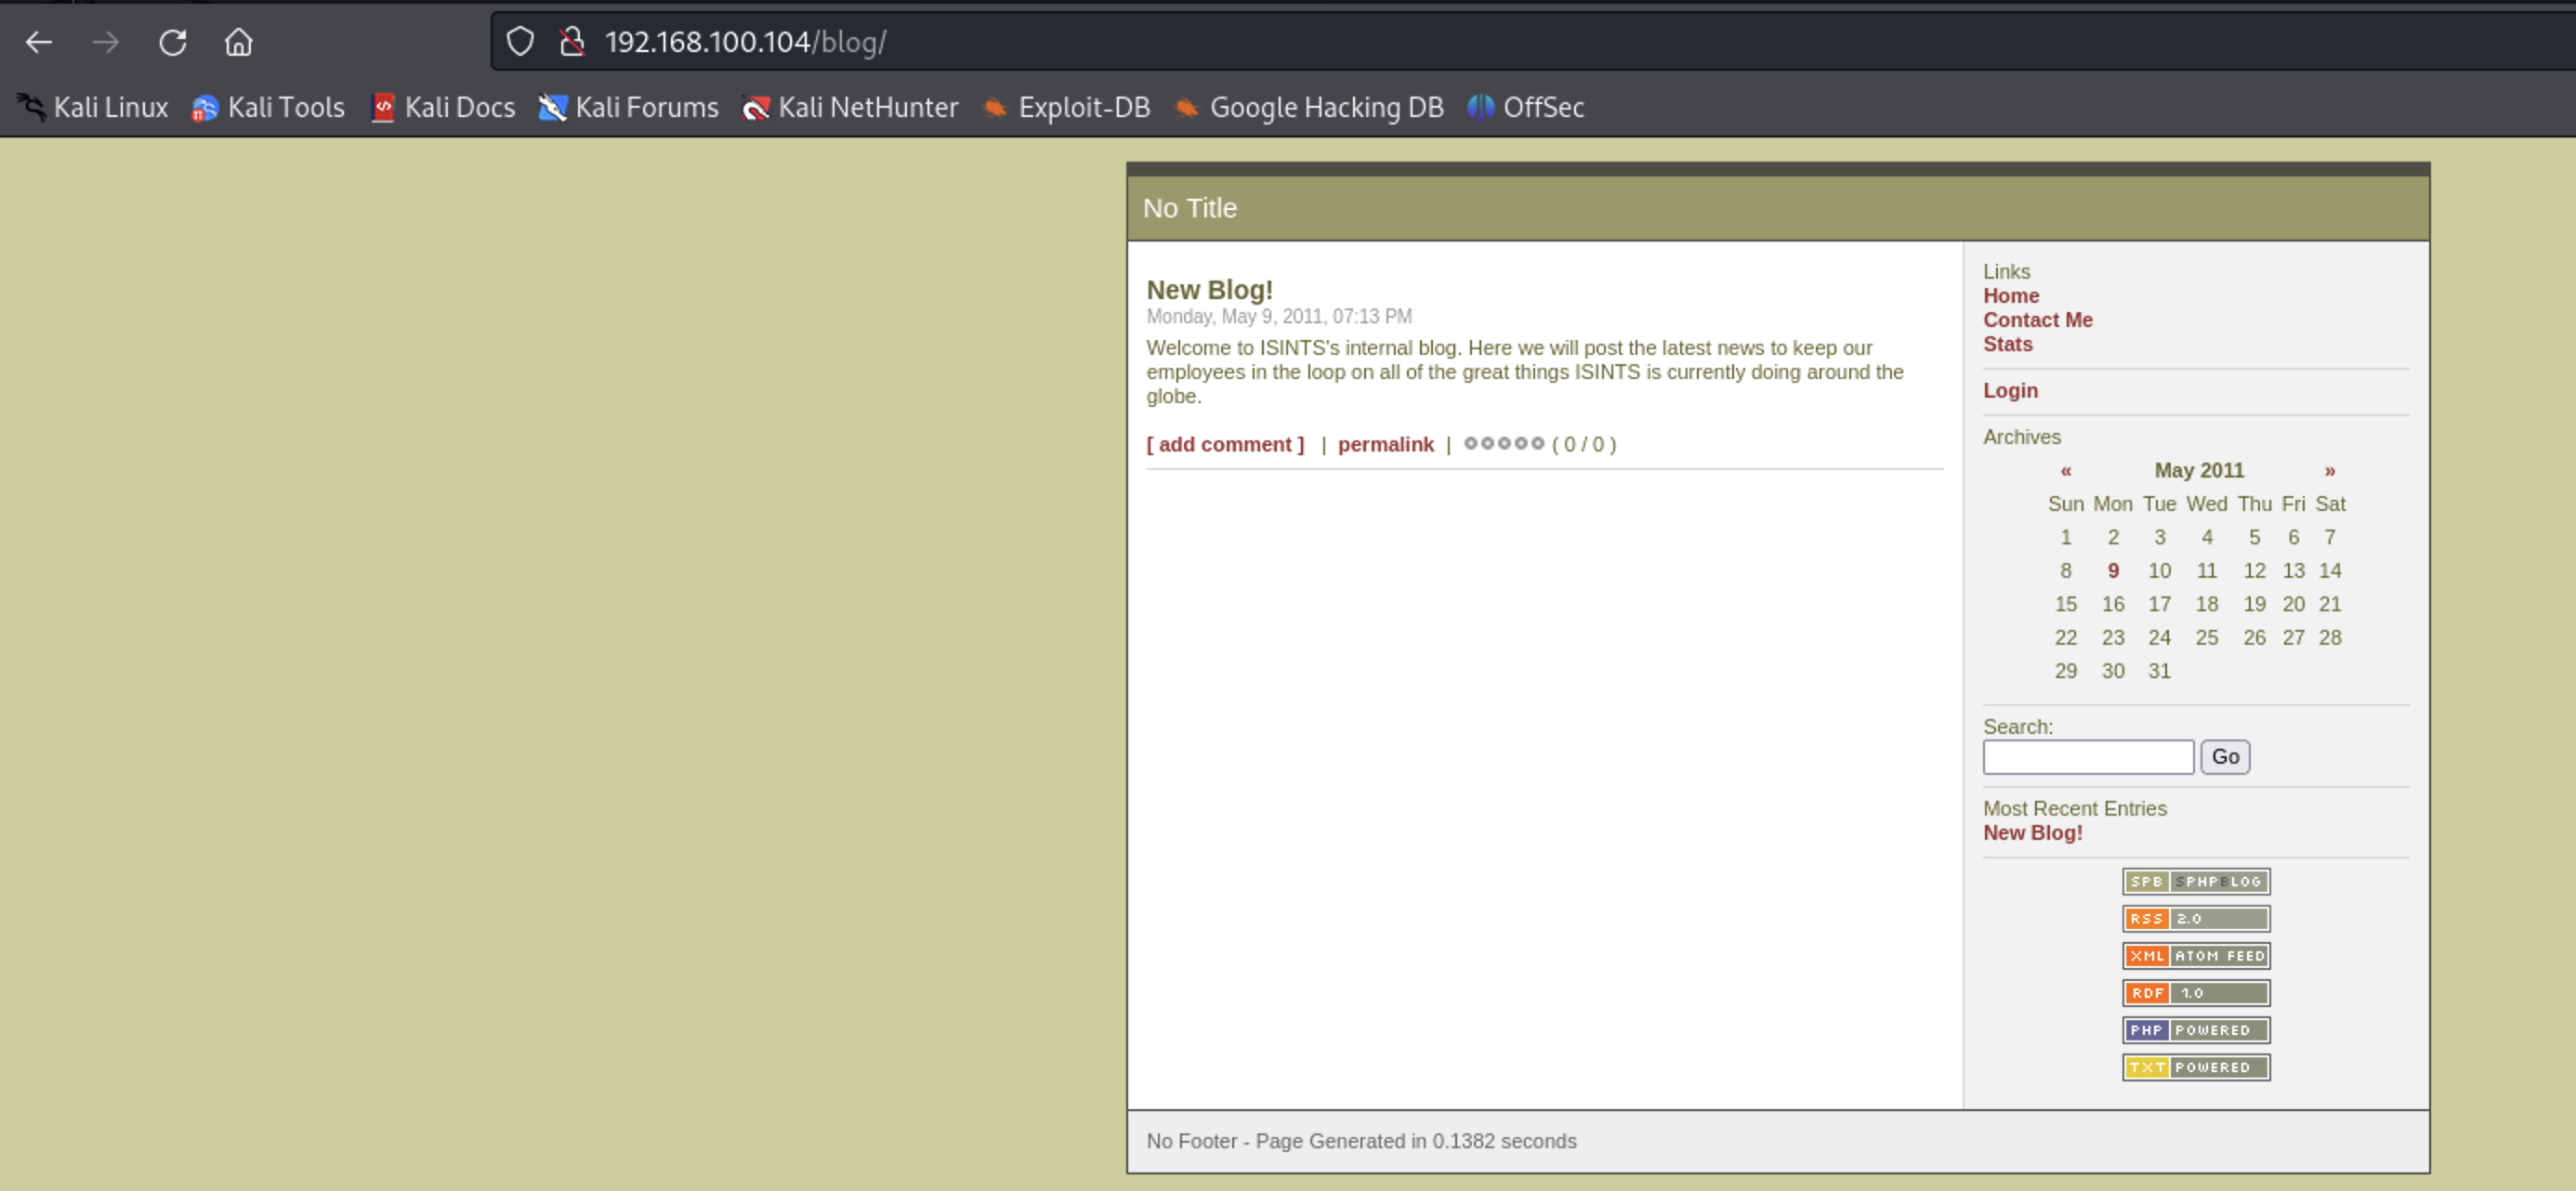Click the insecure connection padlock icon
Viewport: 2576px width, 1191px height.
click(x=572, y=42)
